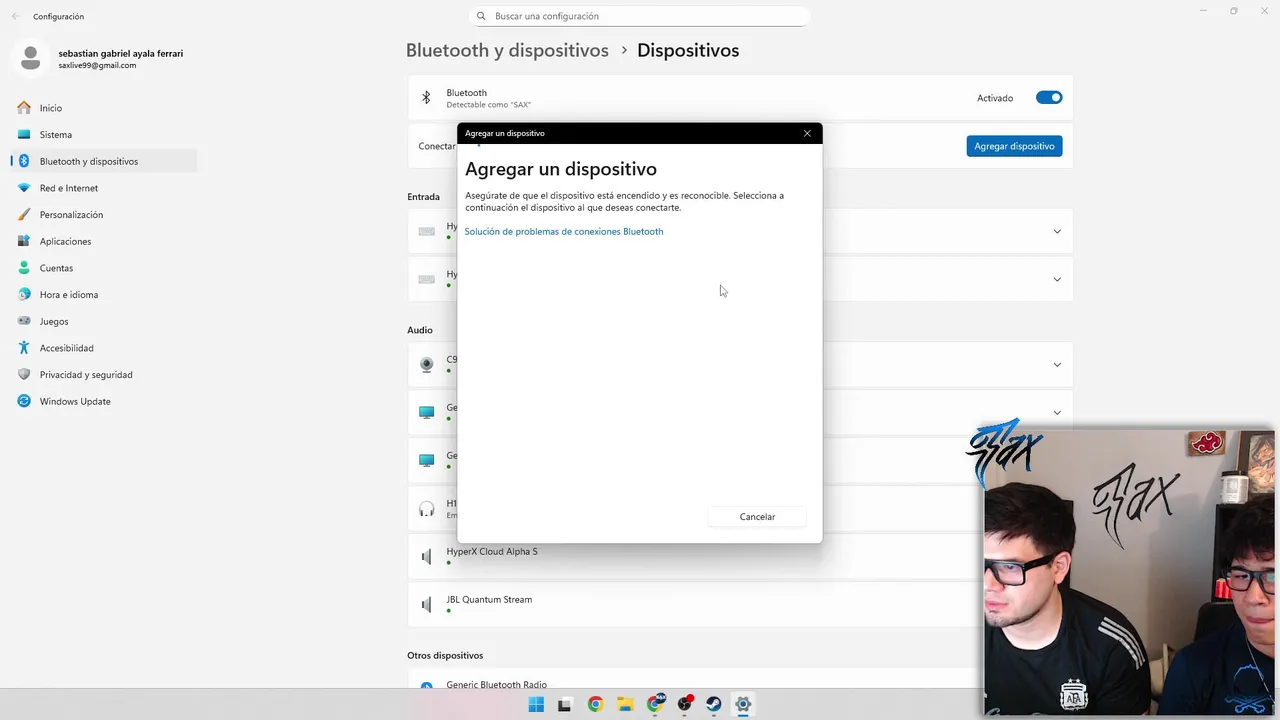Select the HyperX Cloud Alpha S device name
The image size is (1280, 720).
coord(492,552)
